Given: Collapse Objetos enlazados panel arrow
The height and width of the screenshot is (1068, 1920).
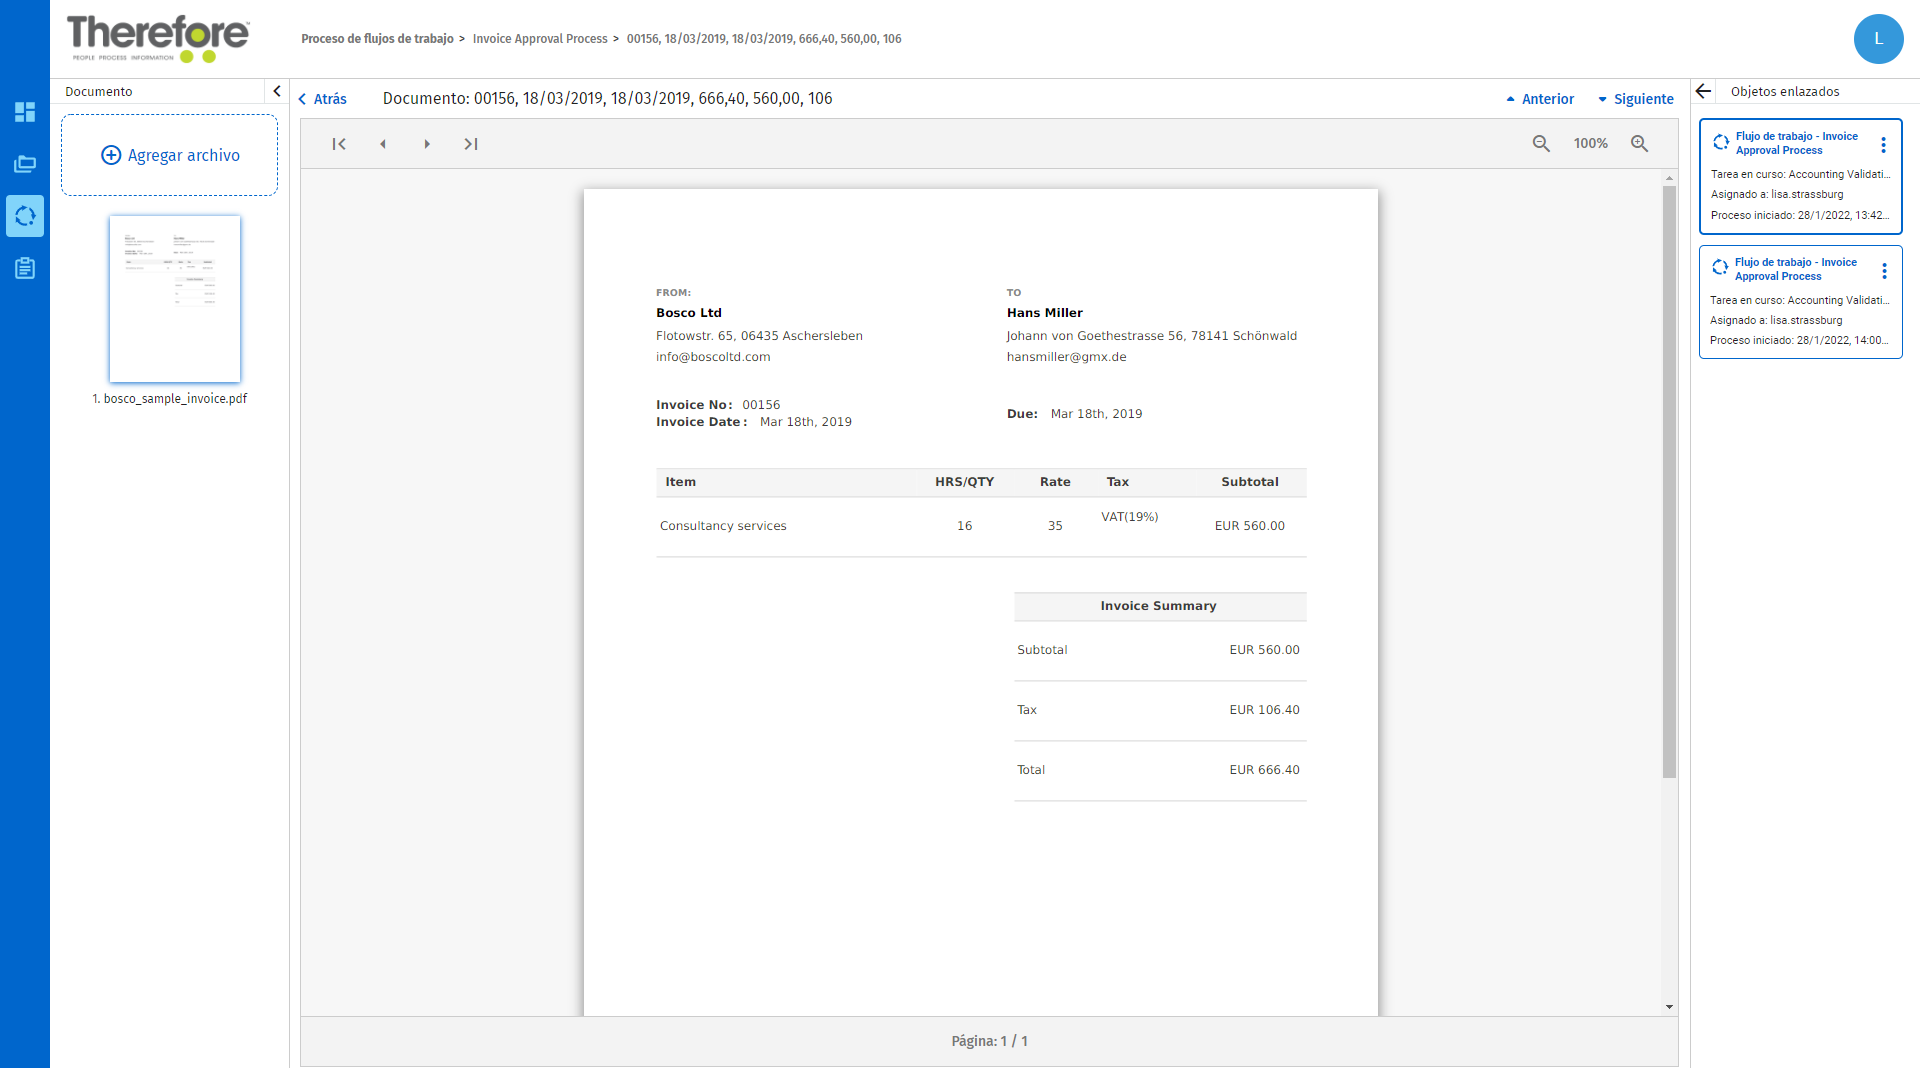Looking at the screenshot, I should [x=1704, y=91].
